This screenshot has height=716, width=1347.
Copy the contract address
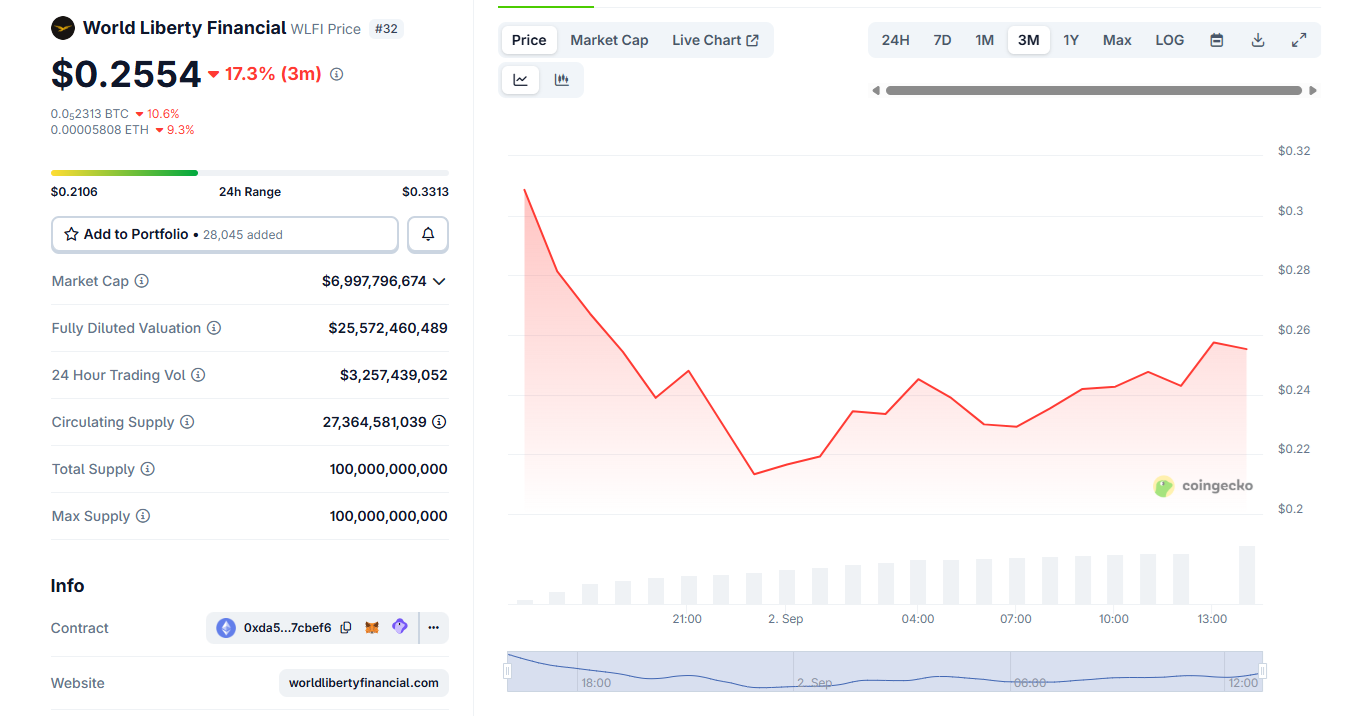[x=346, y=628]
